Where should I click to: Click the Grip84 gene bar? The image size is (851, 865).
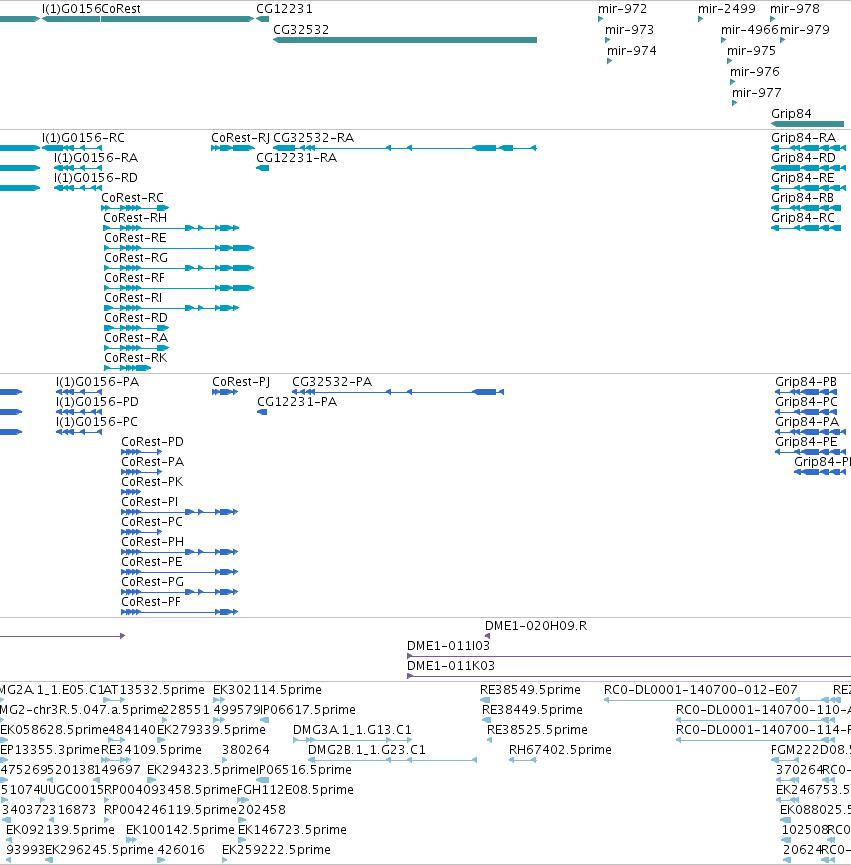pos(807,124)
